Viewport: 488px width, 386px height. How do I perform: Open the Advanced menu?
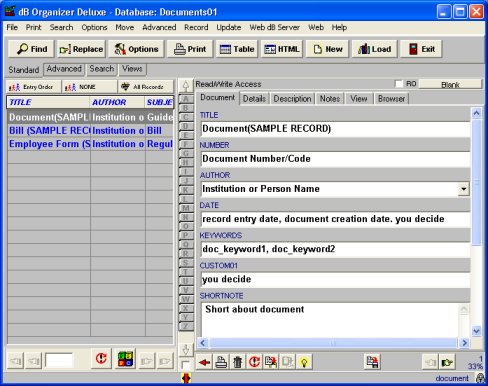(159, 27)
